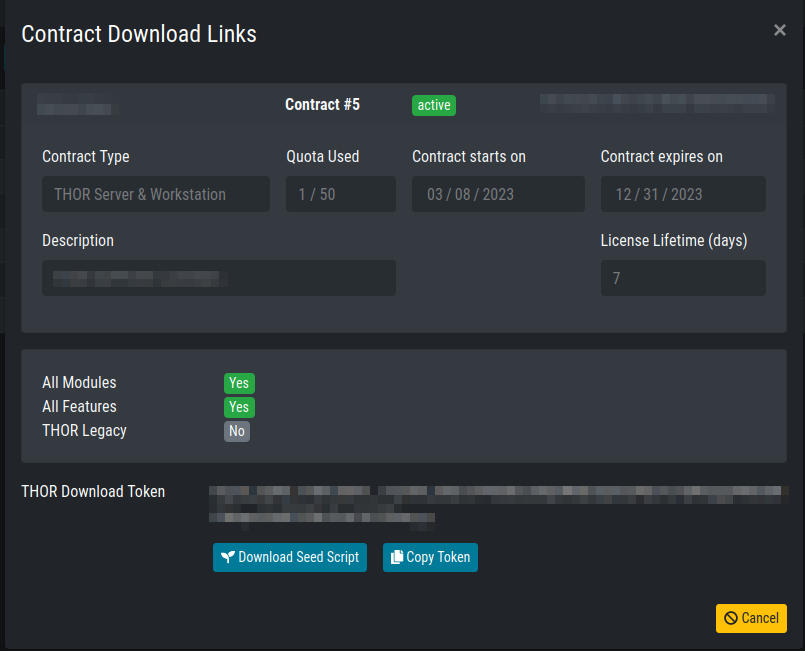Click the Yes badge next to All Features
The height and width of the screenshot is (651, 805).
(x=239, y=407)
